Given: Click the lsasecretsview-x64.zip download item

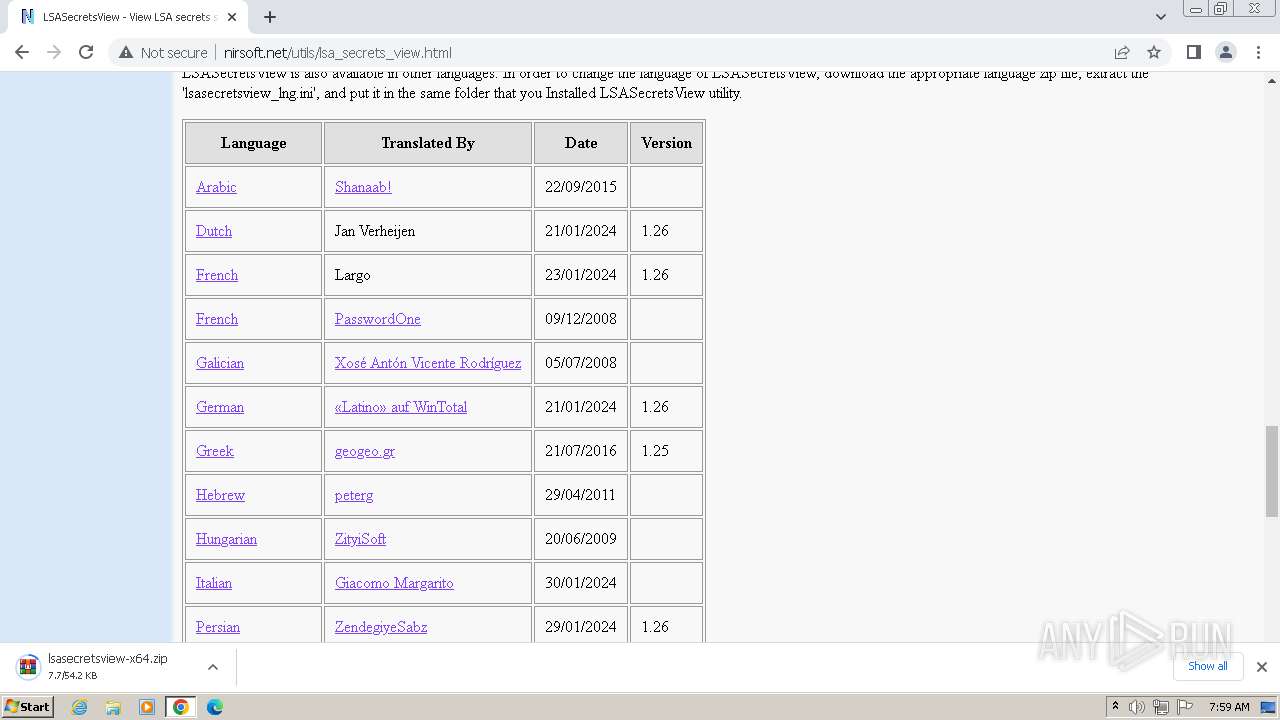Looking at the screenshot, I should 108,666.
